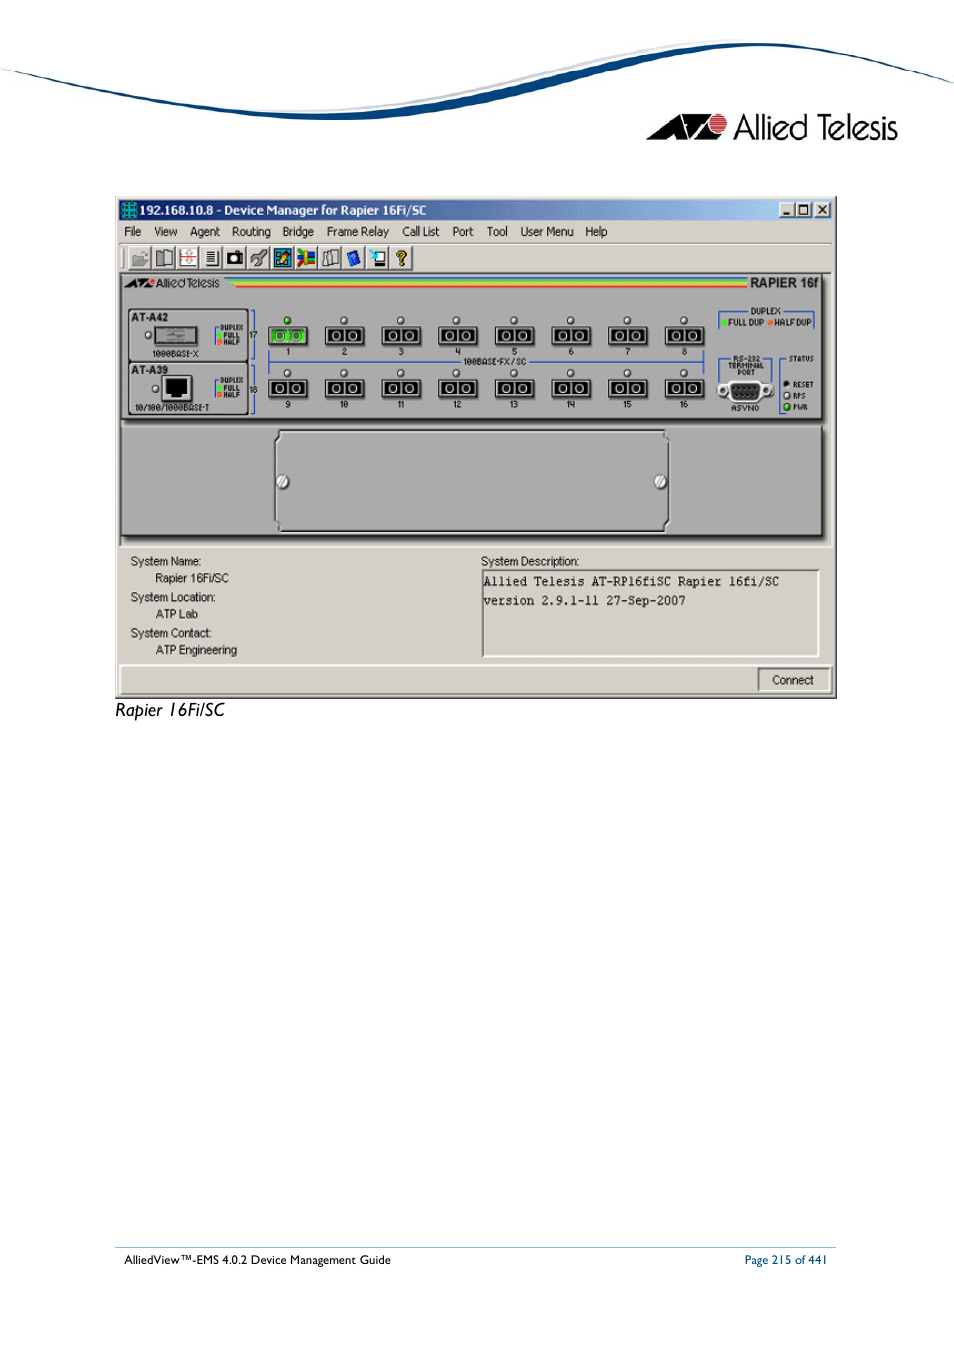Select fiber port 3 on the chassis

(x=401, y=336)
